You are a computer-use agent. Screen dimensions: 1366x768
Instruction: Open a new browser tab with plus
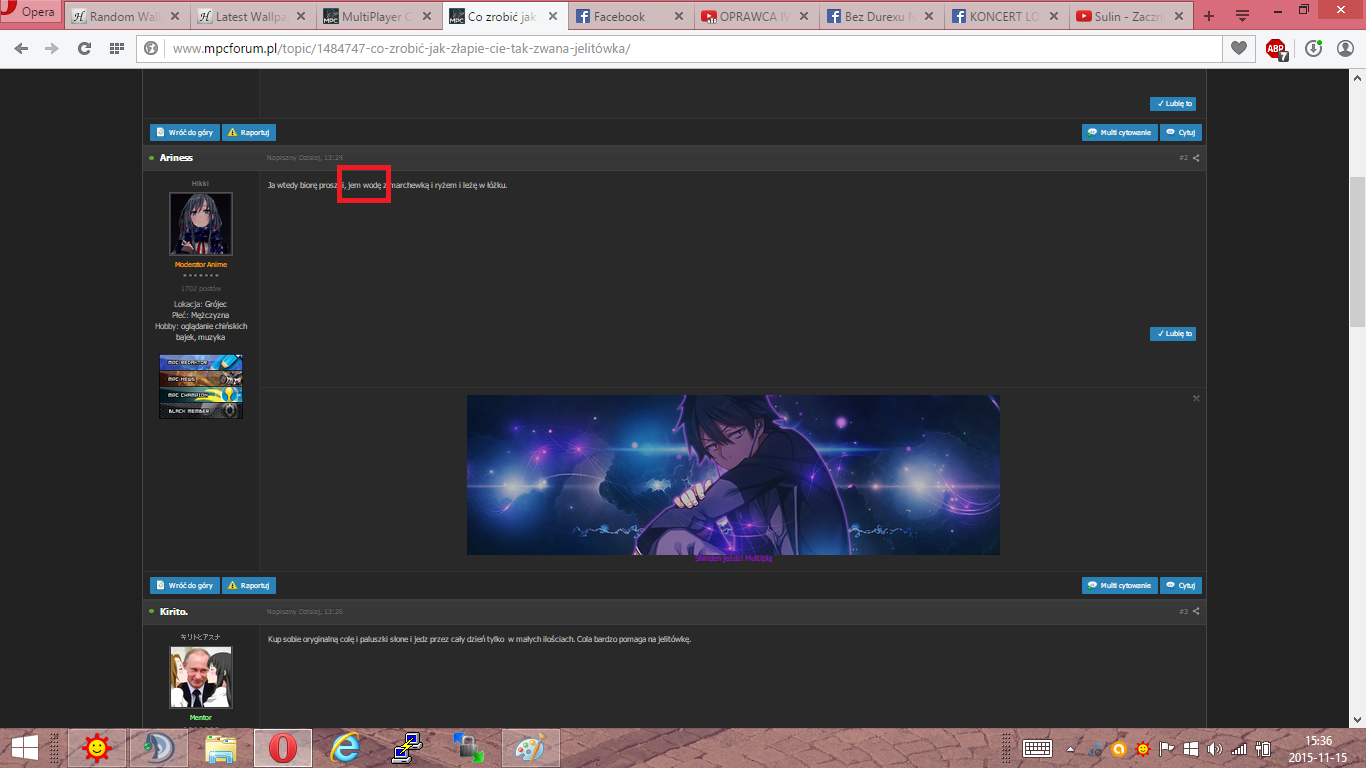coord(1209,16)
